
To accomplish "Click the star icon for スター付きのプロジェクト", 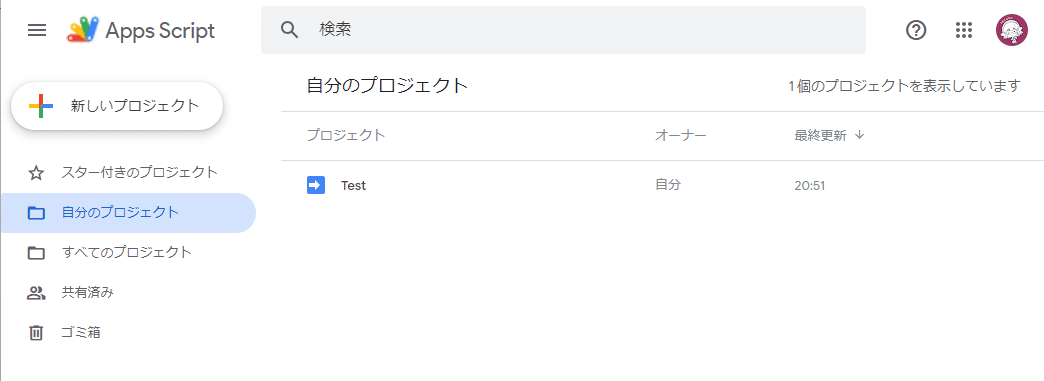I will coord(36,173).
